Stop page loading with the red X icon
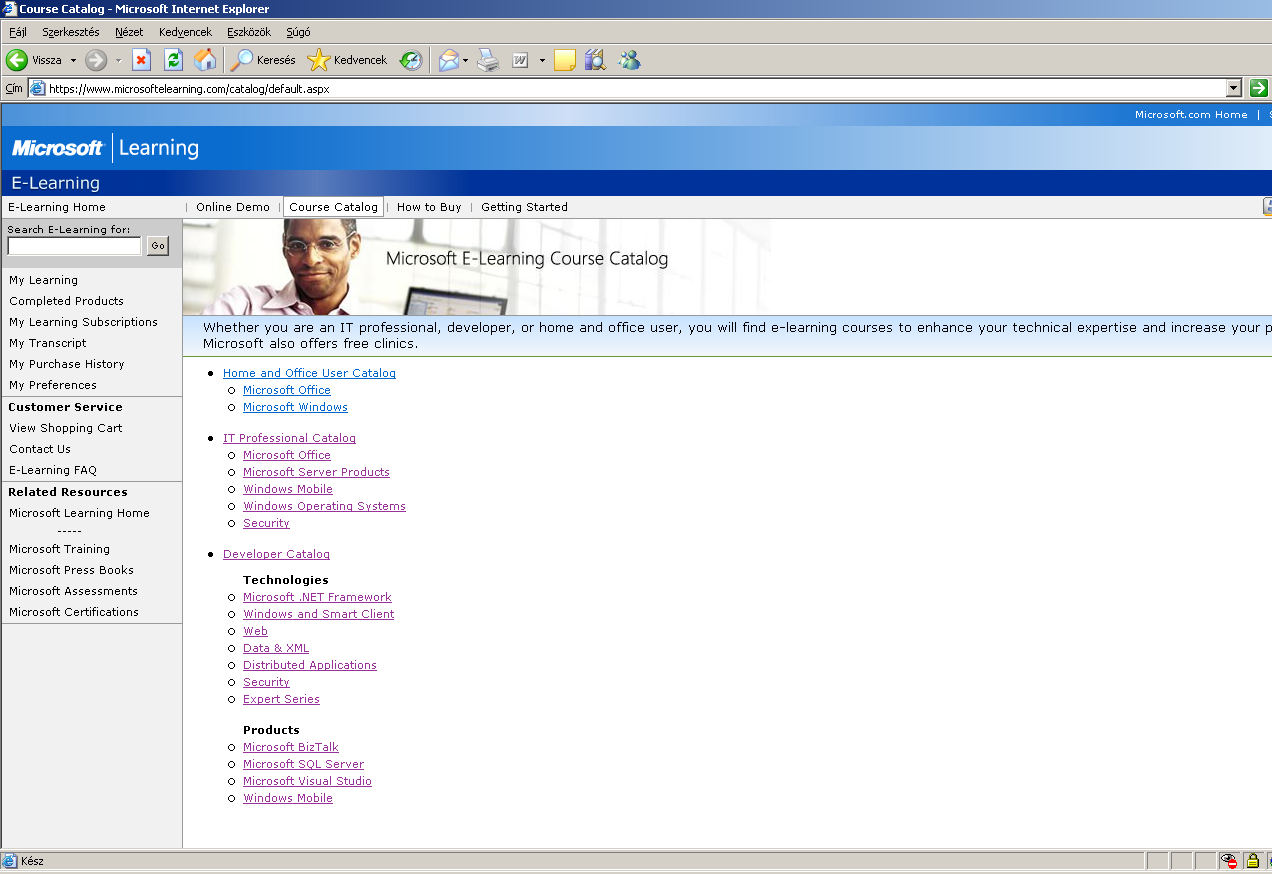 [x=141, y=60]
